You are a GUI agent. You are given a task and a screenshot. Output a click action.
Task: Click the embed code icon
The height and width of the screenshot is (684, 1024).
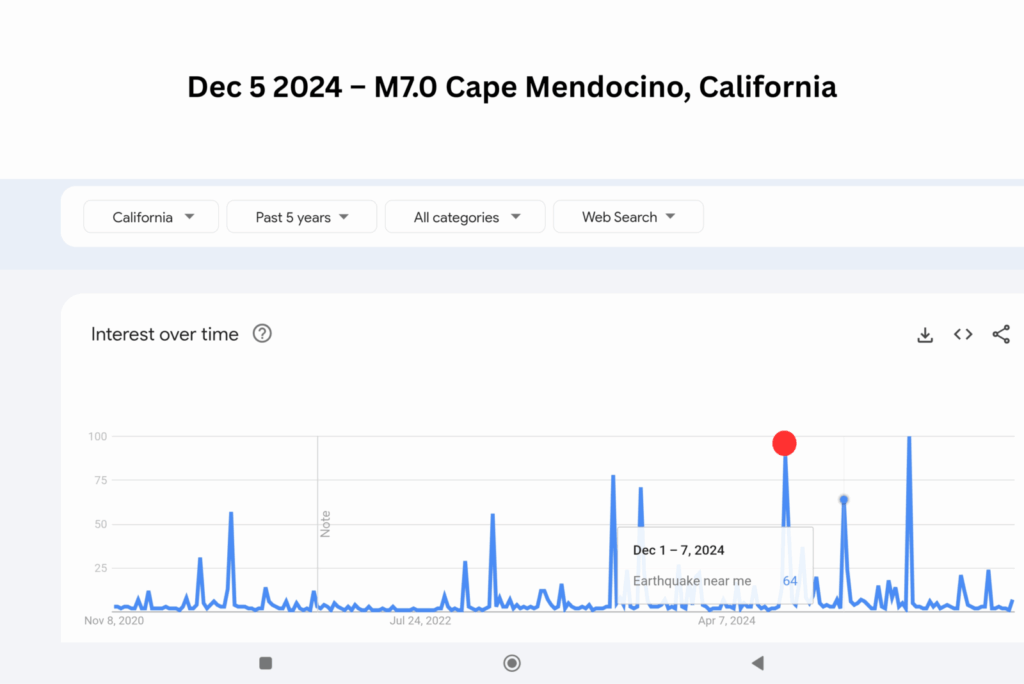(963, 334)
